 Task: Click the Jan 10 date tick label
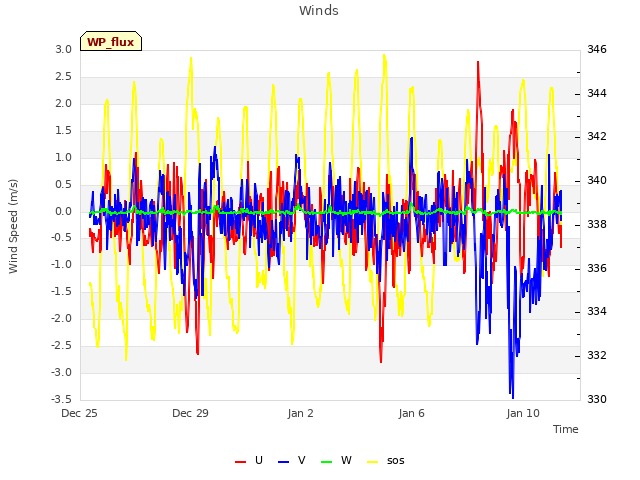coord(523,413)
